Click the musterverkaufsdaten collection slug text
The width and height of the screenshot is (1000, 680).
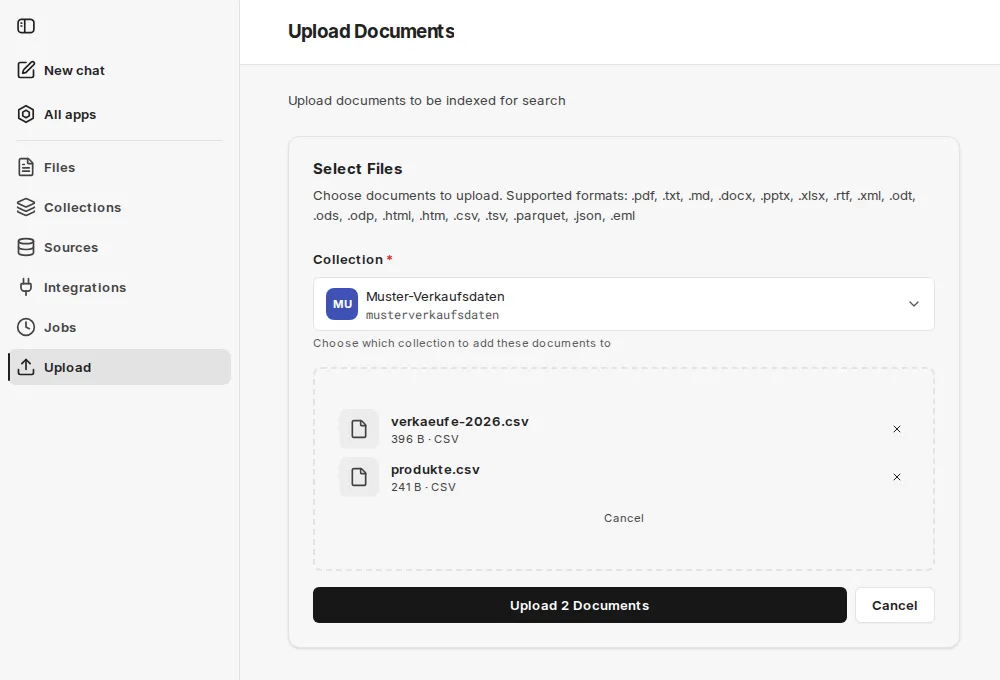point(432,315)
